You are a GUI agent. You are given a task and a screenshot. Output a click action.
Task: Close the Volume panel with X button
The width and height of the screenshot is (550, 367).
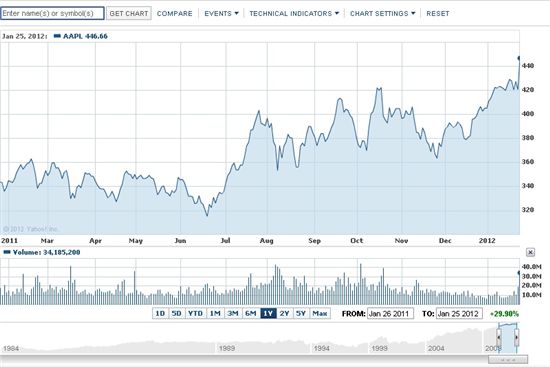[530, 252]
